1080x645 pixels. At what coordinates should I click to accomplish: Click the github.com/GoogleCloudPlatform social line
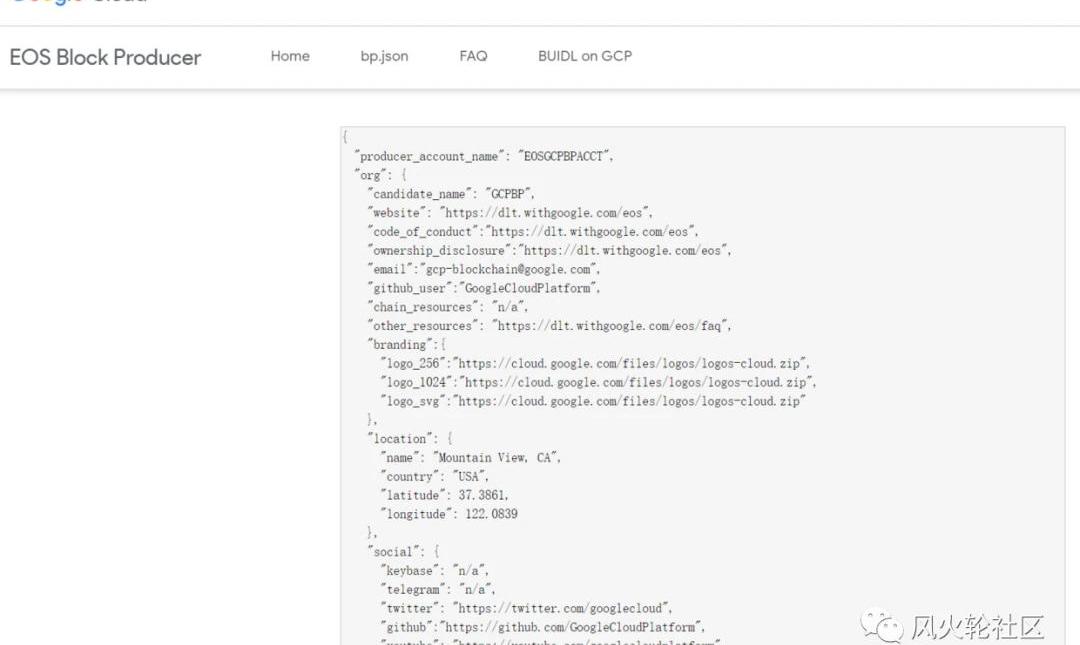(543, 627)
